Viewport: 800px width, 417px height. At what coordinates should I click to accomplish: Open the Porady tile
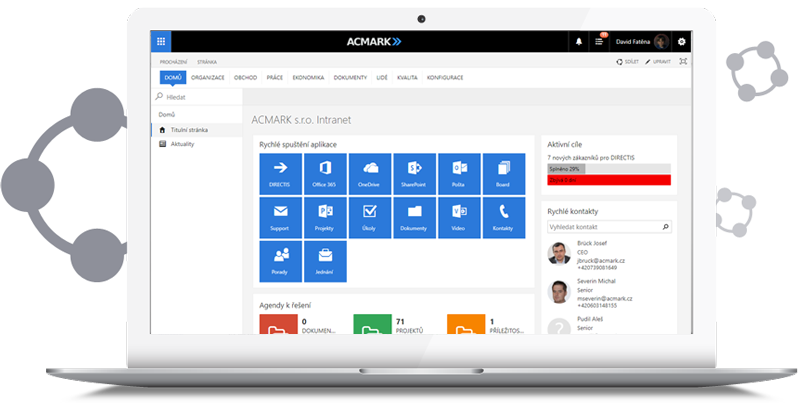coord(280,262)
